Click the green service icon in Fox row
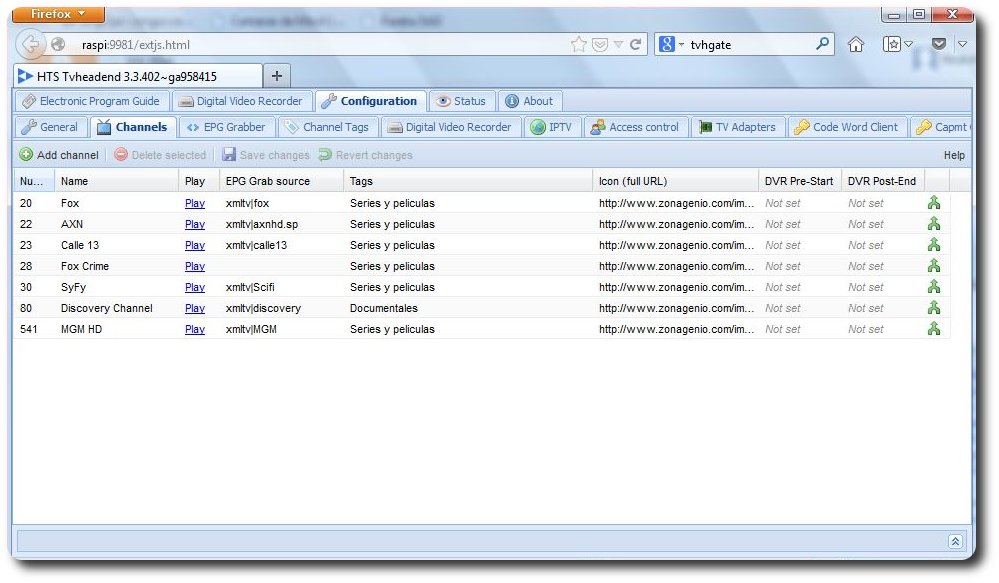999x583 pixels. pos(933,203)
